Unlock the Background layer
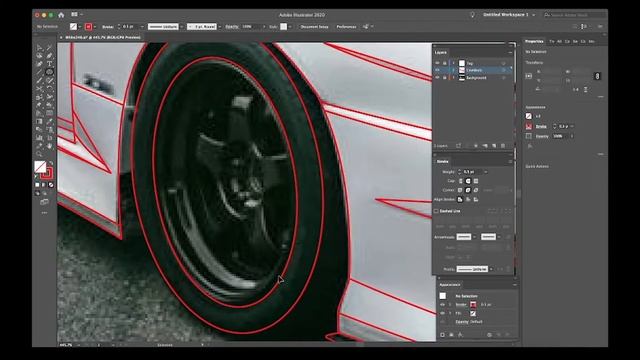Image resolution: width=640 pixels, height=360 pixels. pos(444,78)
